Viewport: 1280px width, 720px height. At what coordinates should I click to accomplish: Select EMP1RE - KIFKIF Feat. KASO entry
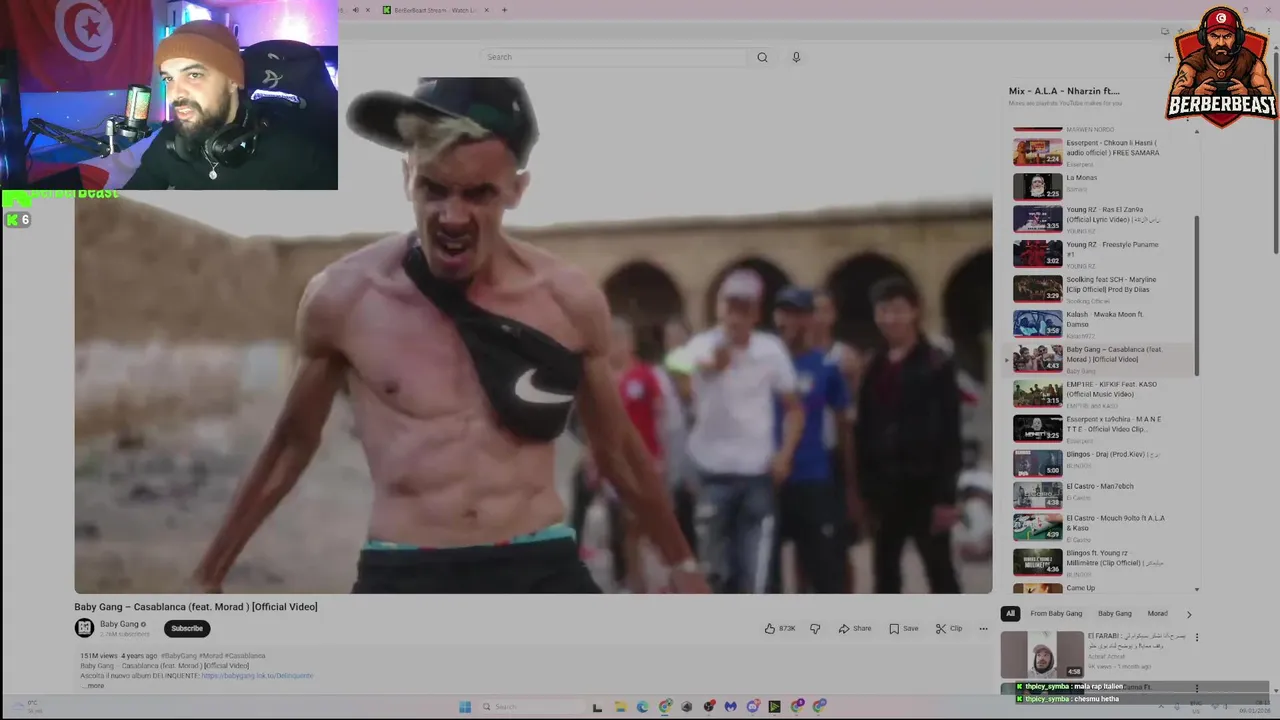pos(1103,394)
